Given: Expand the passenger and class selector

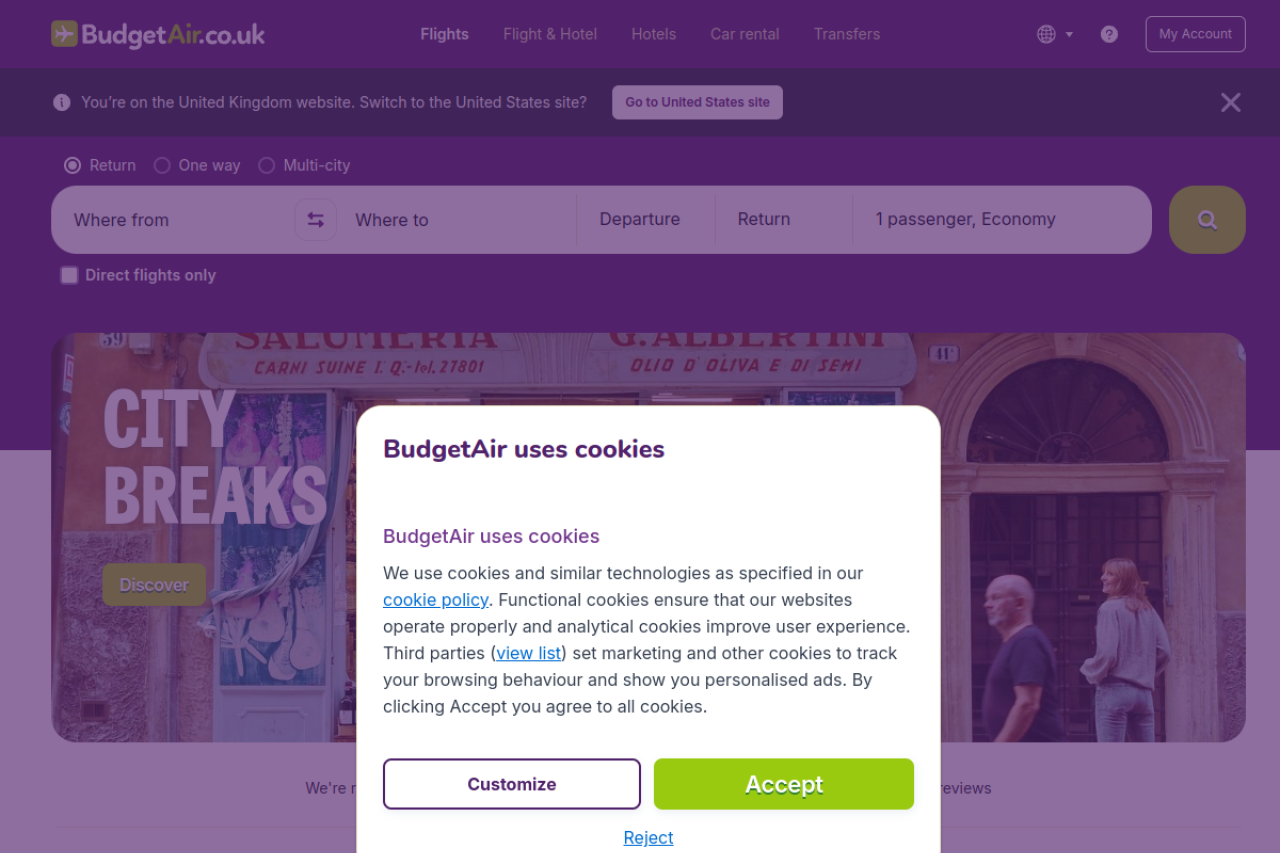Looking at the screenshot, I should pos(1000,220).
